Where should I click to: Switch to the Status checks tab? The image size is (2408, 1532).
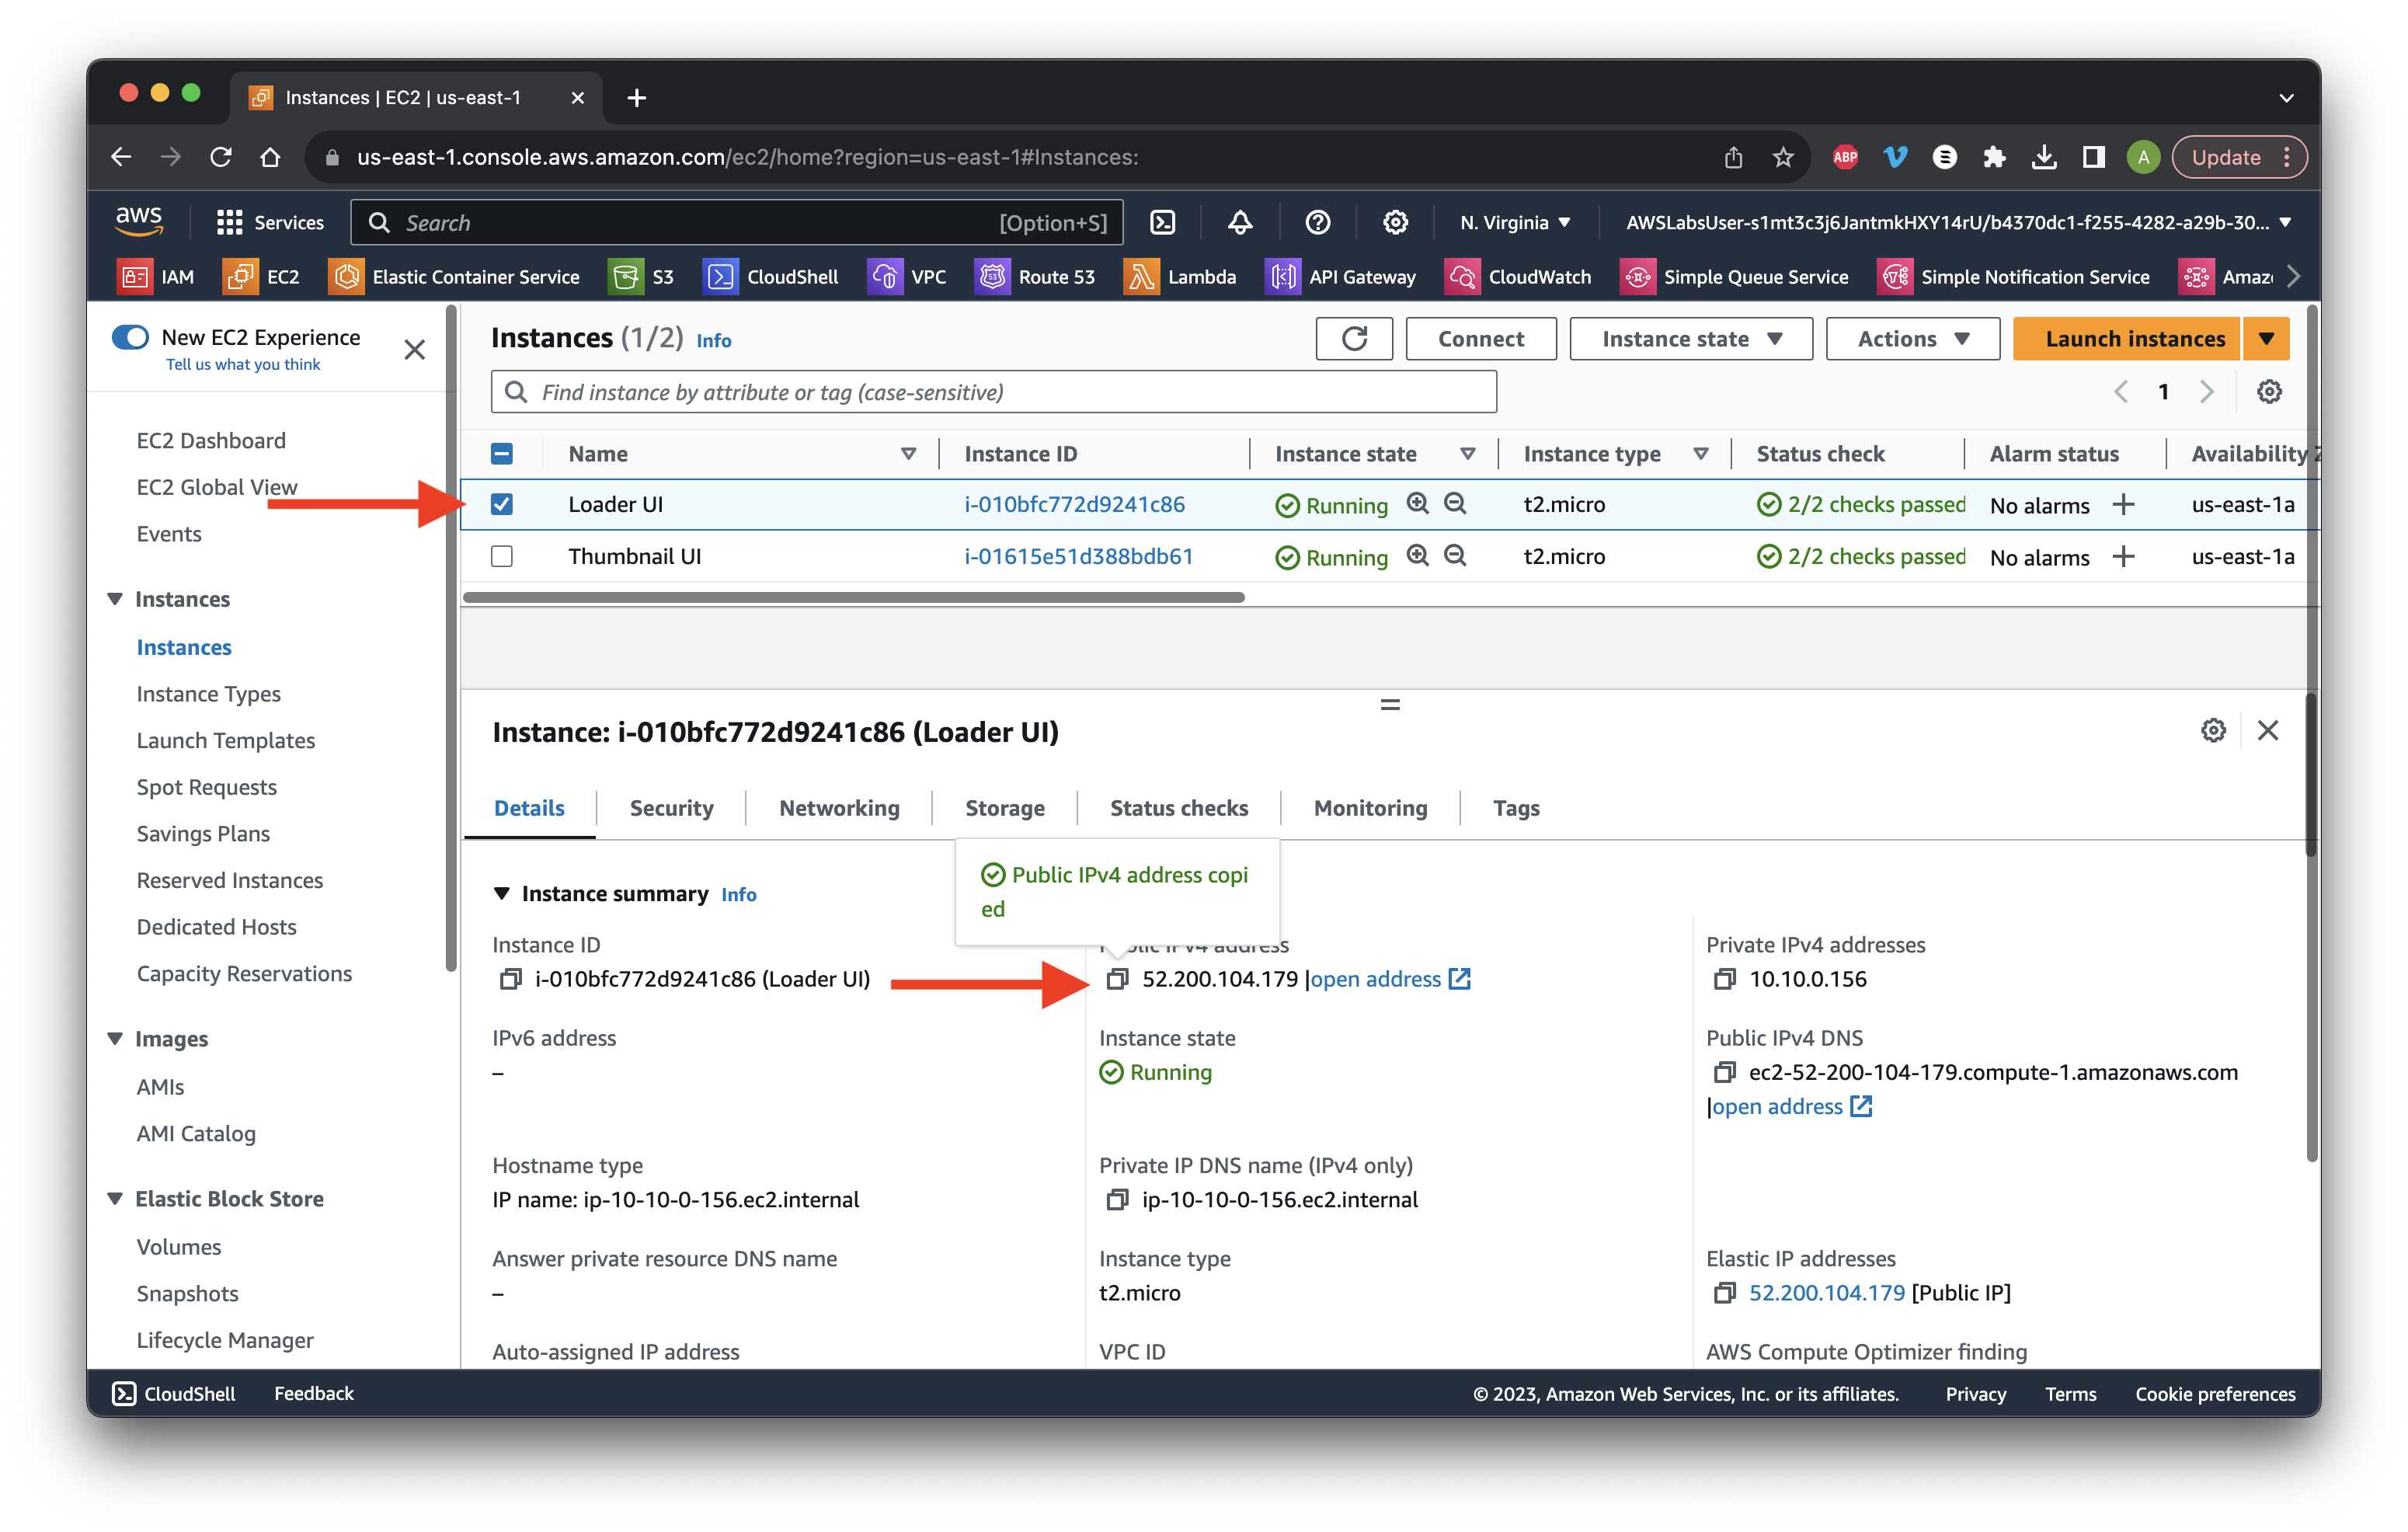[x=1179, y=808]
